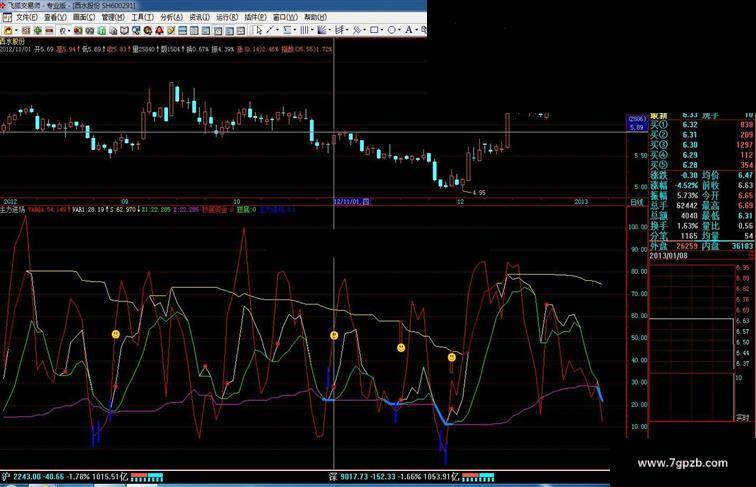Image resolution: width=756 pixels, height=487 pixels.
Task: Open the 运行(R) menu
Action: [227, 17]
